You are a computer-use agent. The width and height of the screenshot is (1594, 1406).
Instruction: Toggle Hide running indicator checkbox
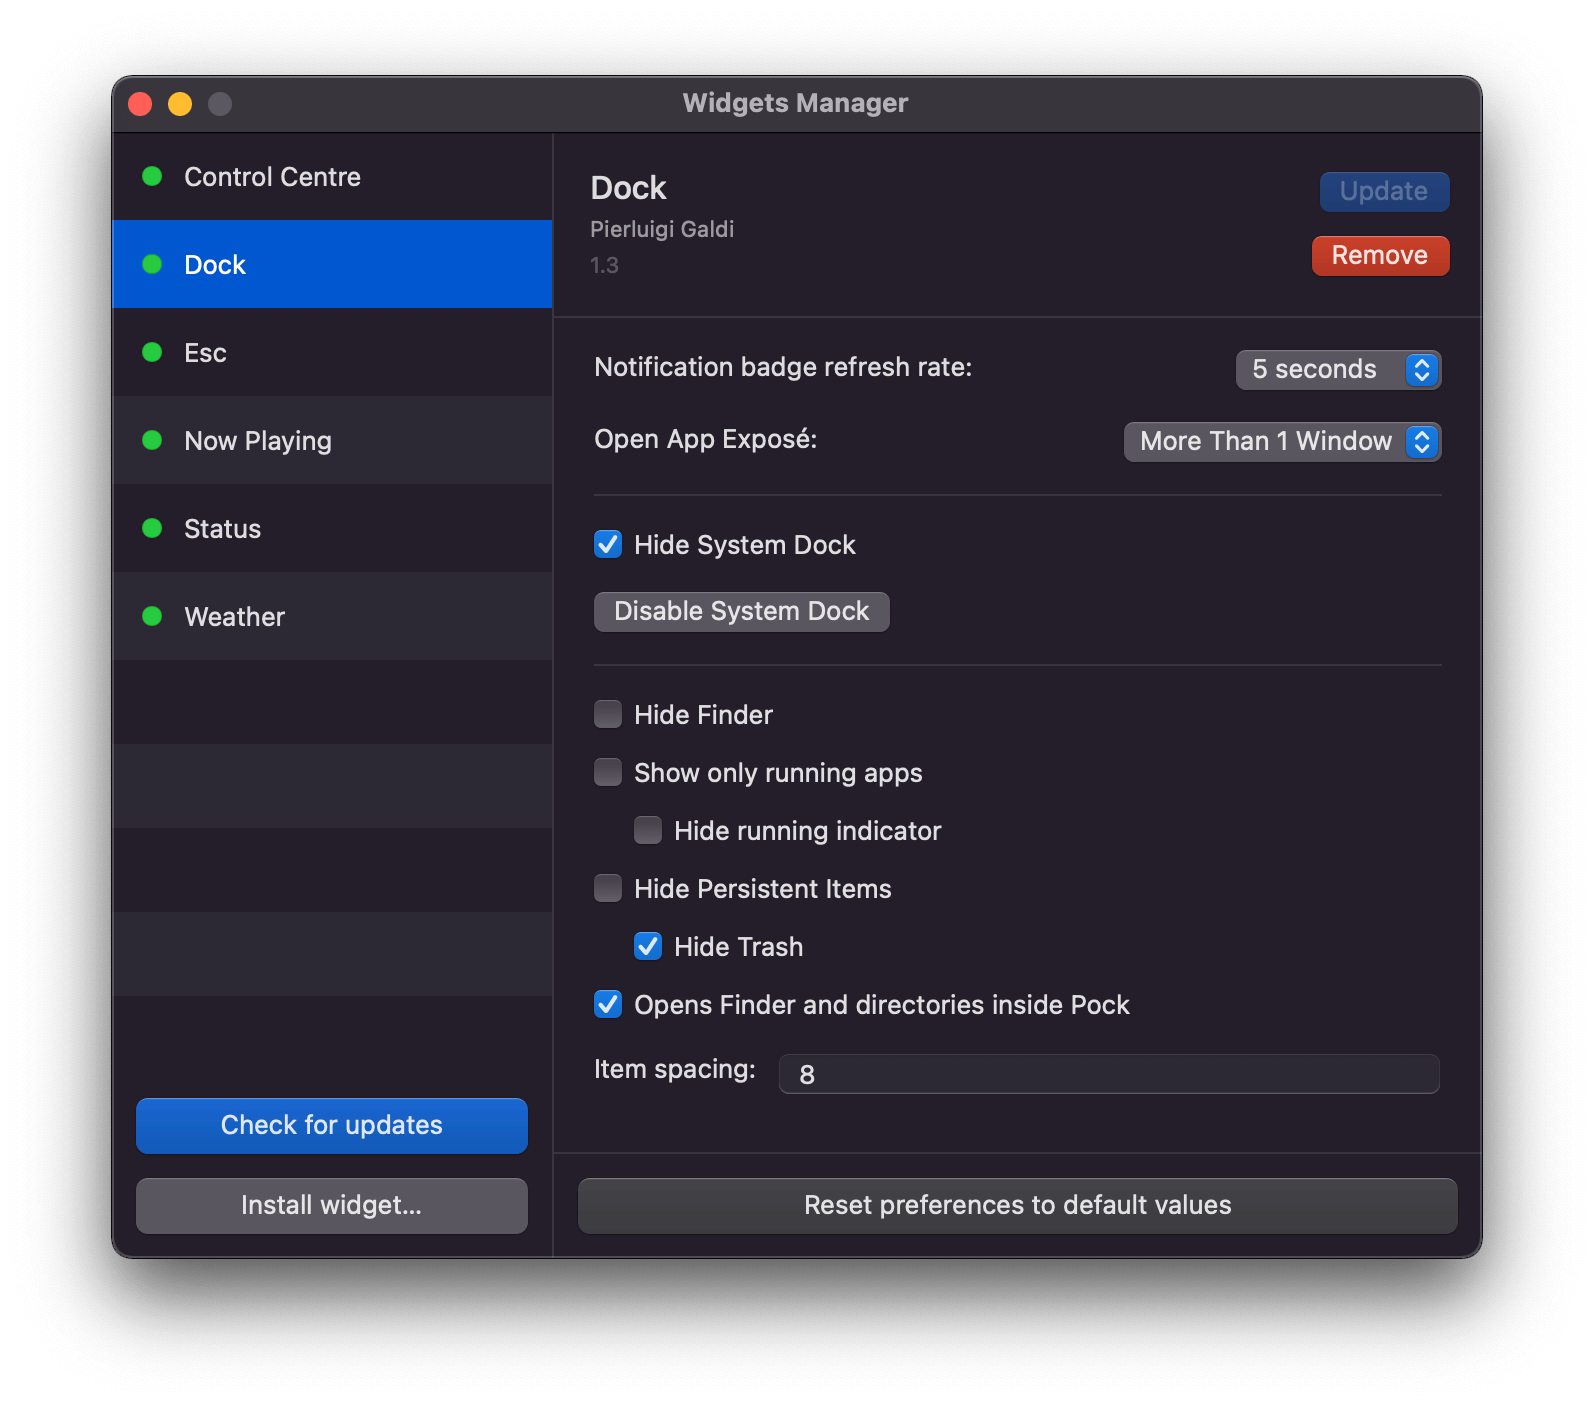[648, 830]
